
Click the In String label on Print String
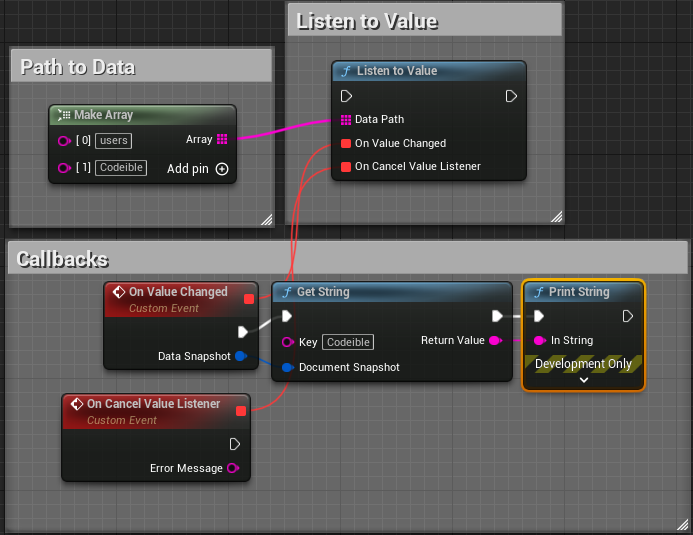[572, 340]
